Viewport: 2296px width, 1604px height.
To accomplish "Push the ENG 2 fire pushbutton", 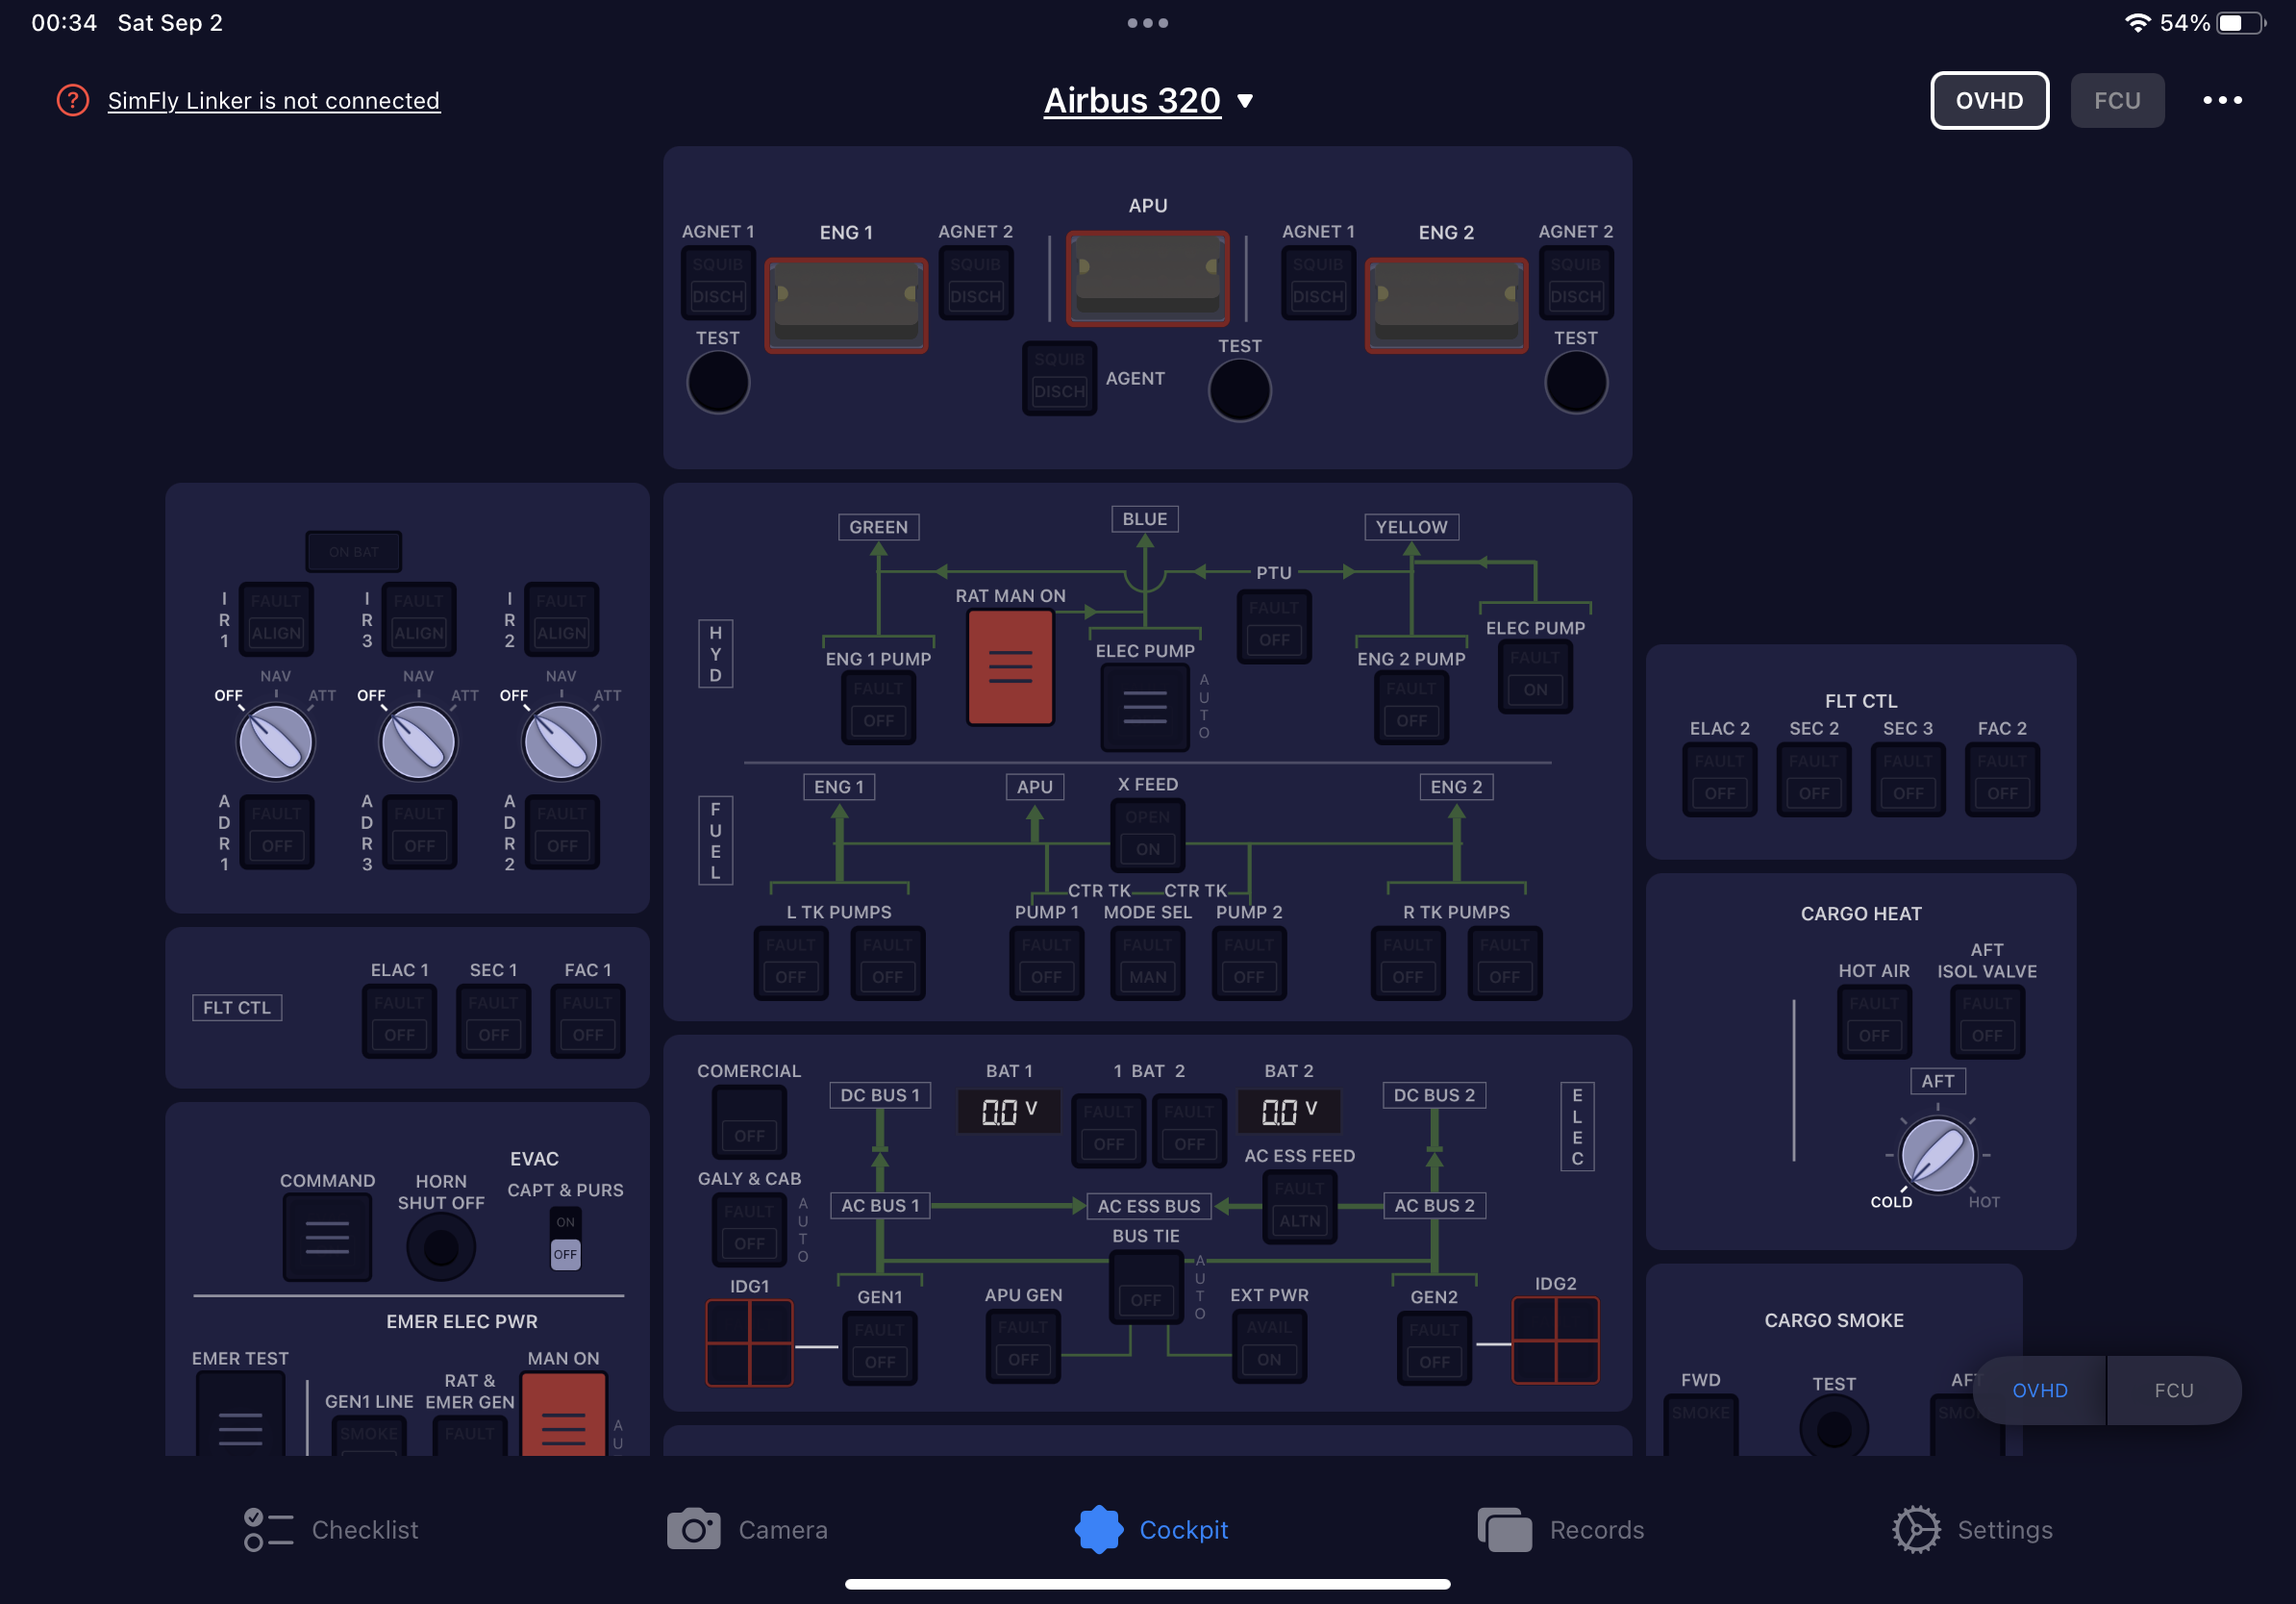I will pyautogui.click(x=1446, y=305).
